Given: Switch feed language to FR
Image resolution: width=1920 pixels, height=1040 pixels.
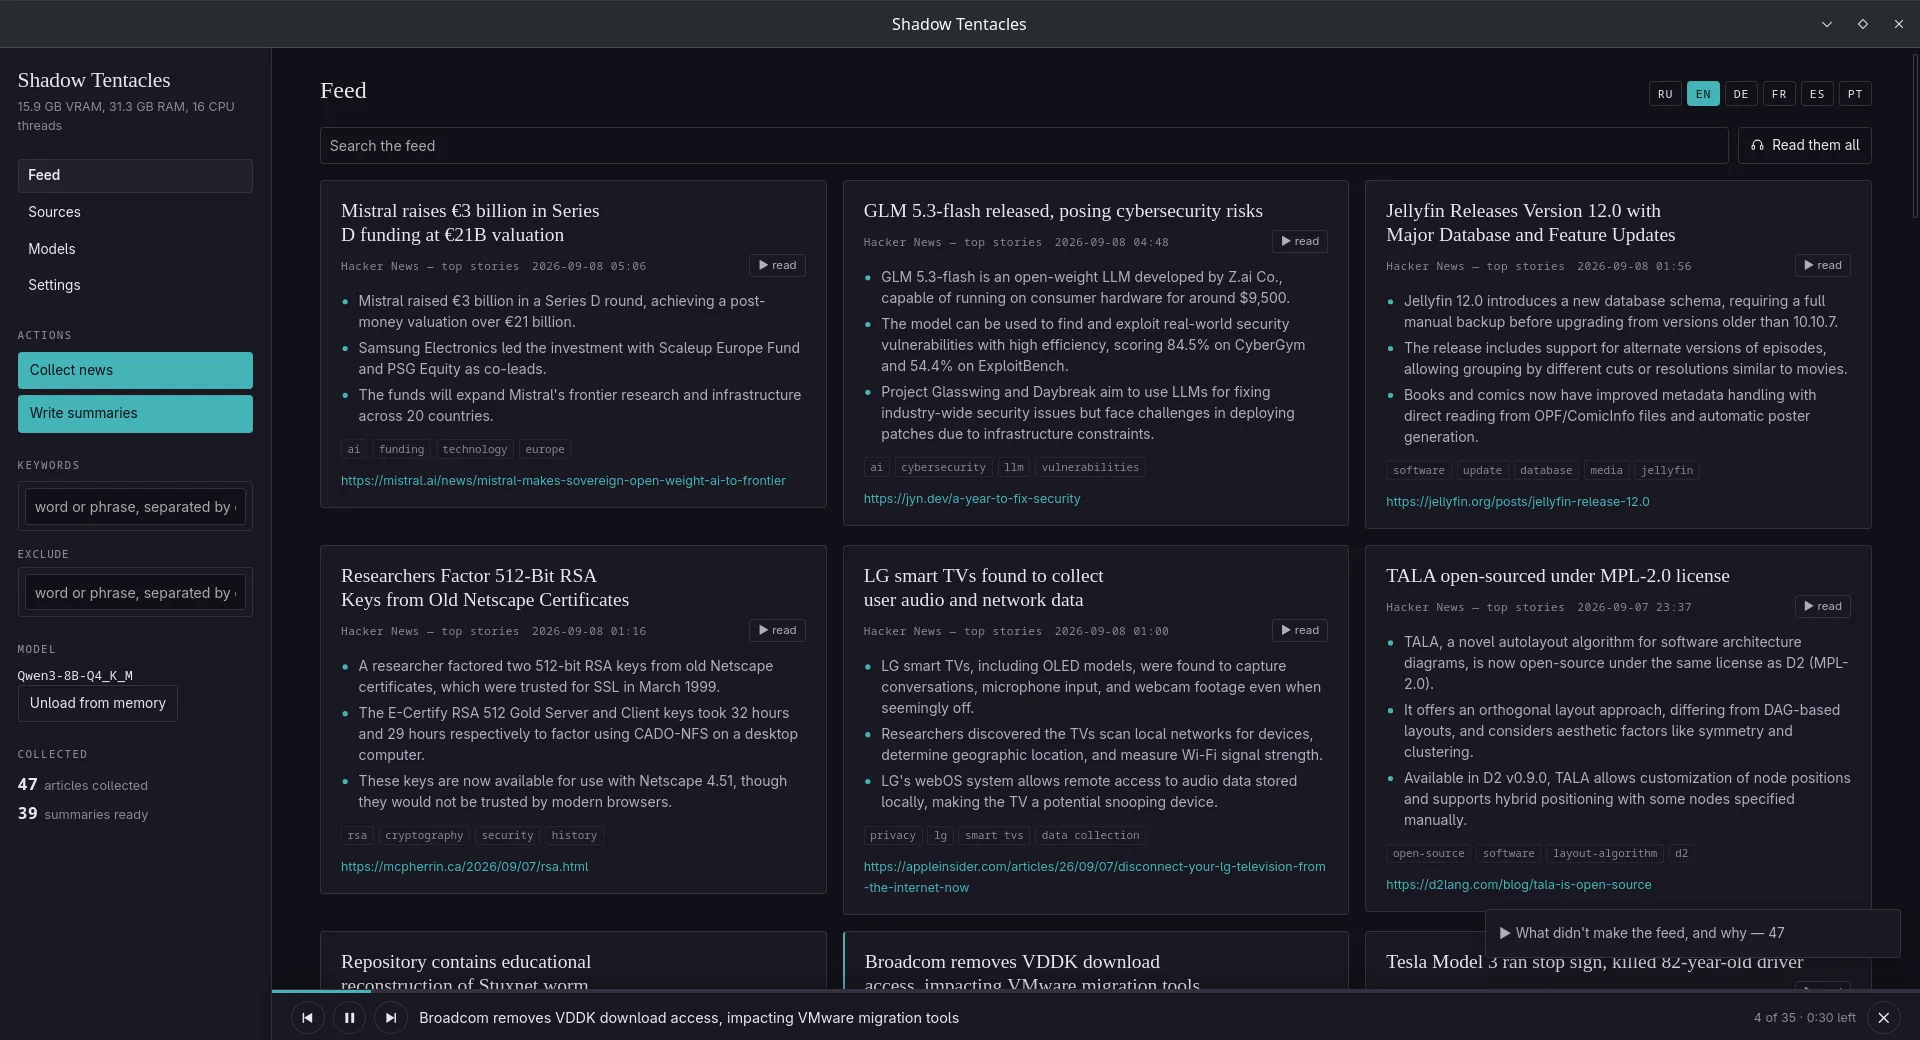Looking at the screenshot, I should click(x=1779, y=94).
